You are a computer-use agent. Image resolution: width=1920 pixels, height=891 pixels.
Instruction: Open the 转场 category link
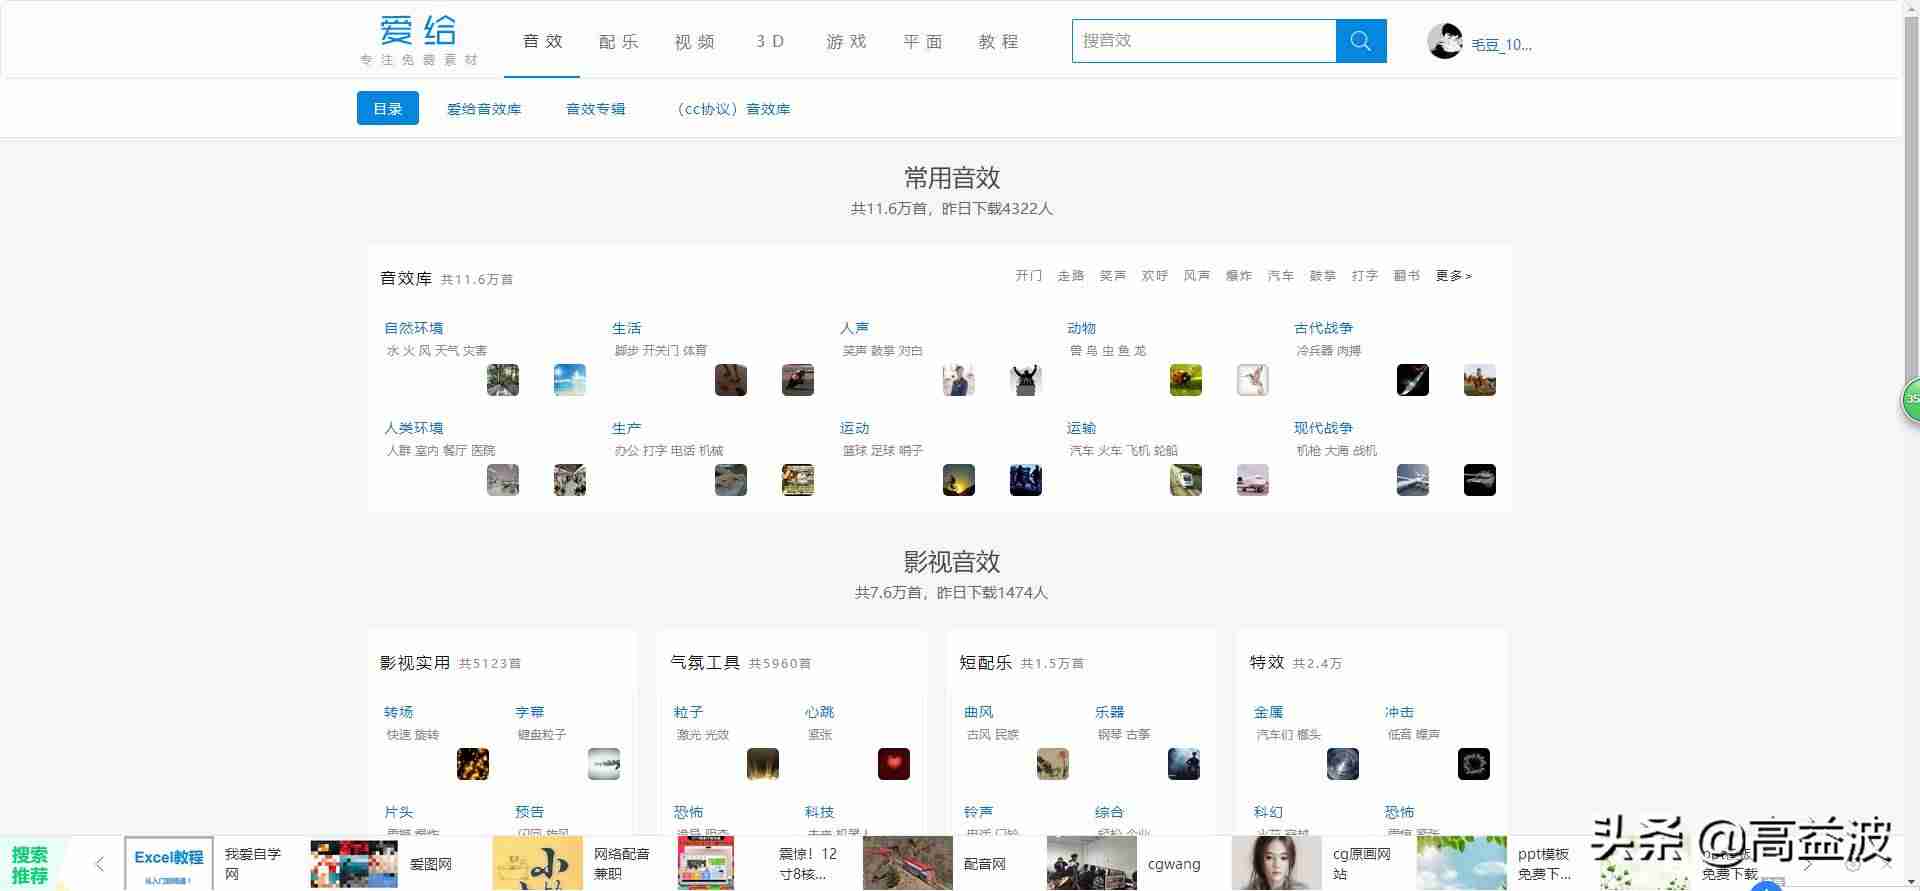pos(399,712)
